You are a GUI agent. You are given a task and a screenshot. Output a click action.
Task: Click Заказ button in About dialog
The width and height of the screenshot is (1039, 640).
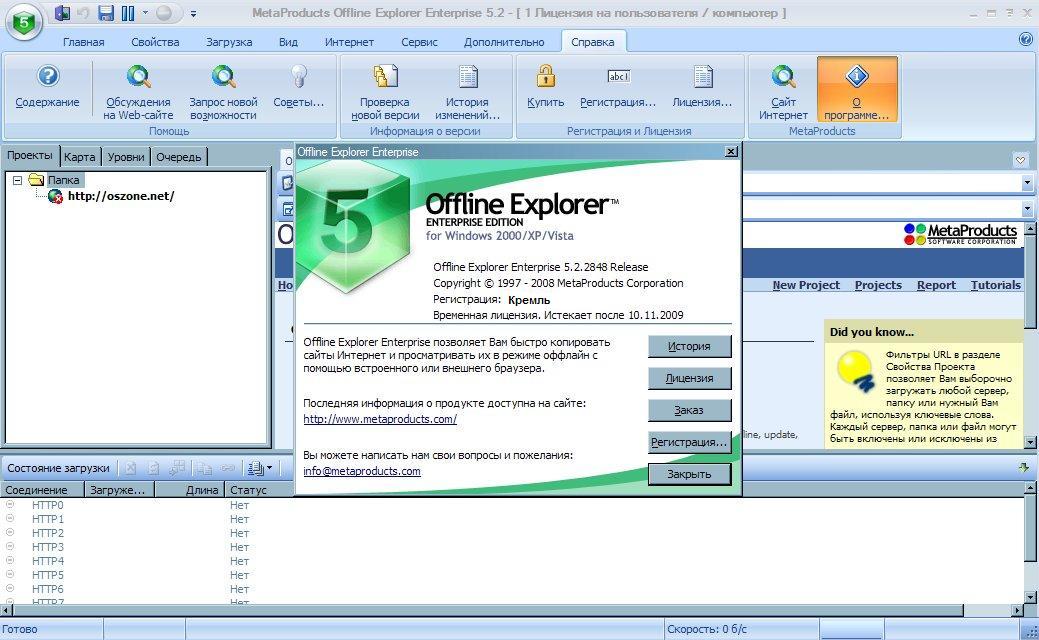pos(689,410)
